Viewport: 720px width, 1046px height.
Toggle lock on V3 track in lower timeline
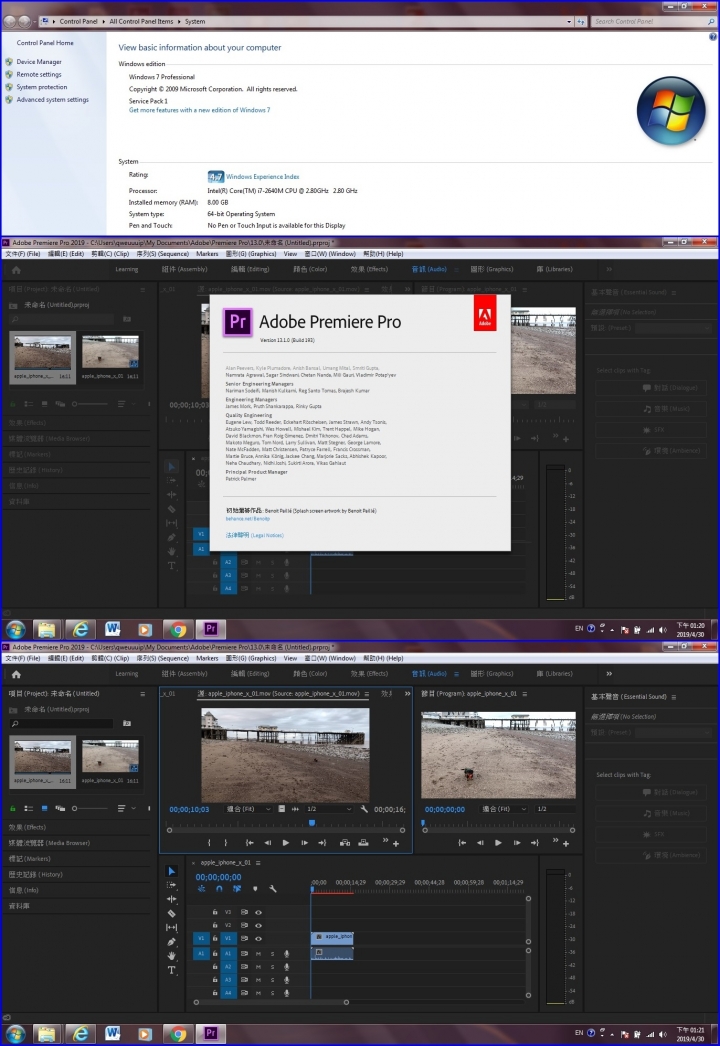pyautogui.click(x=215, y=912)
